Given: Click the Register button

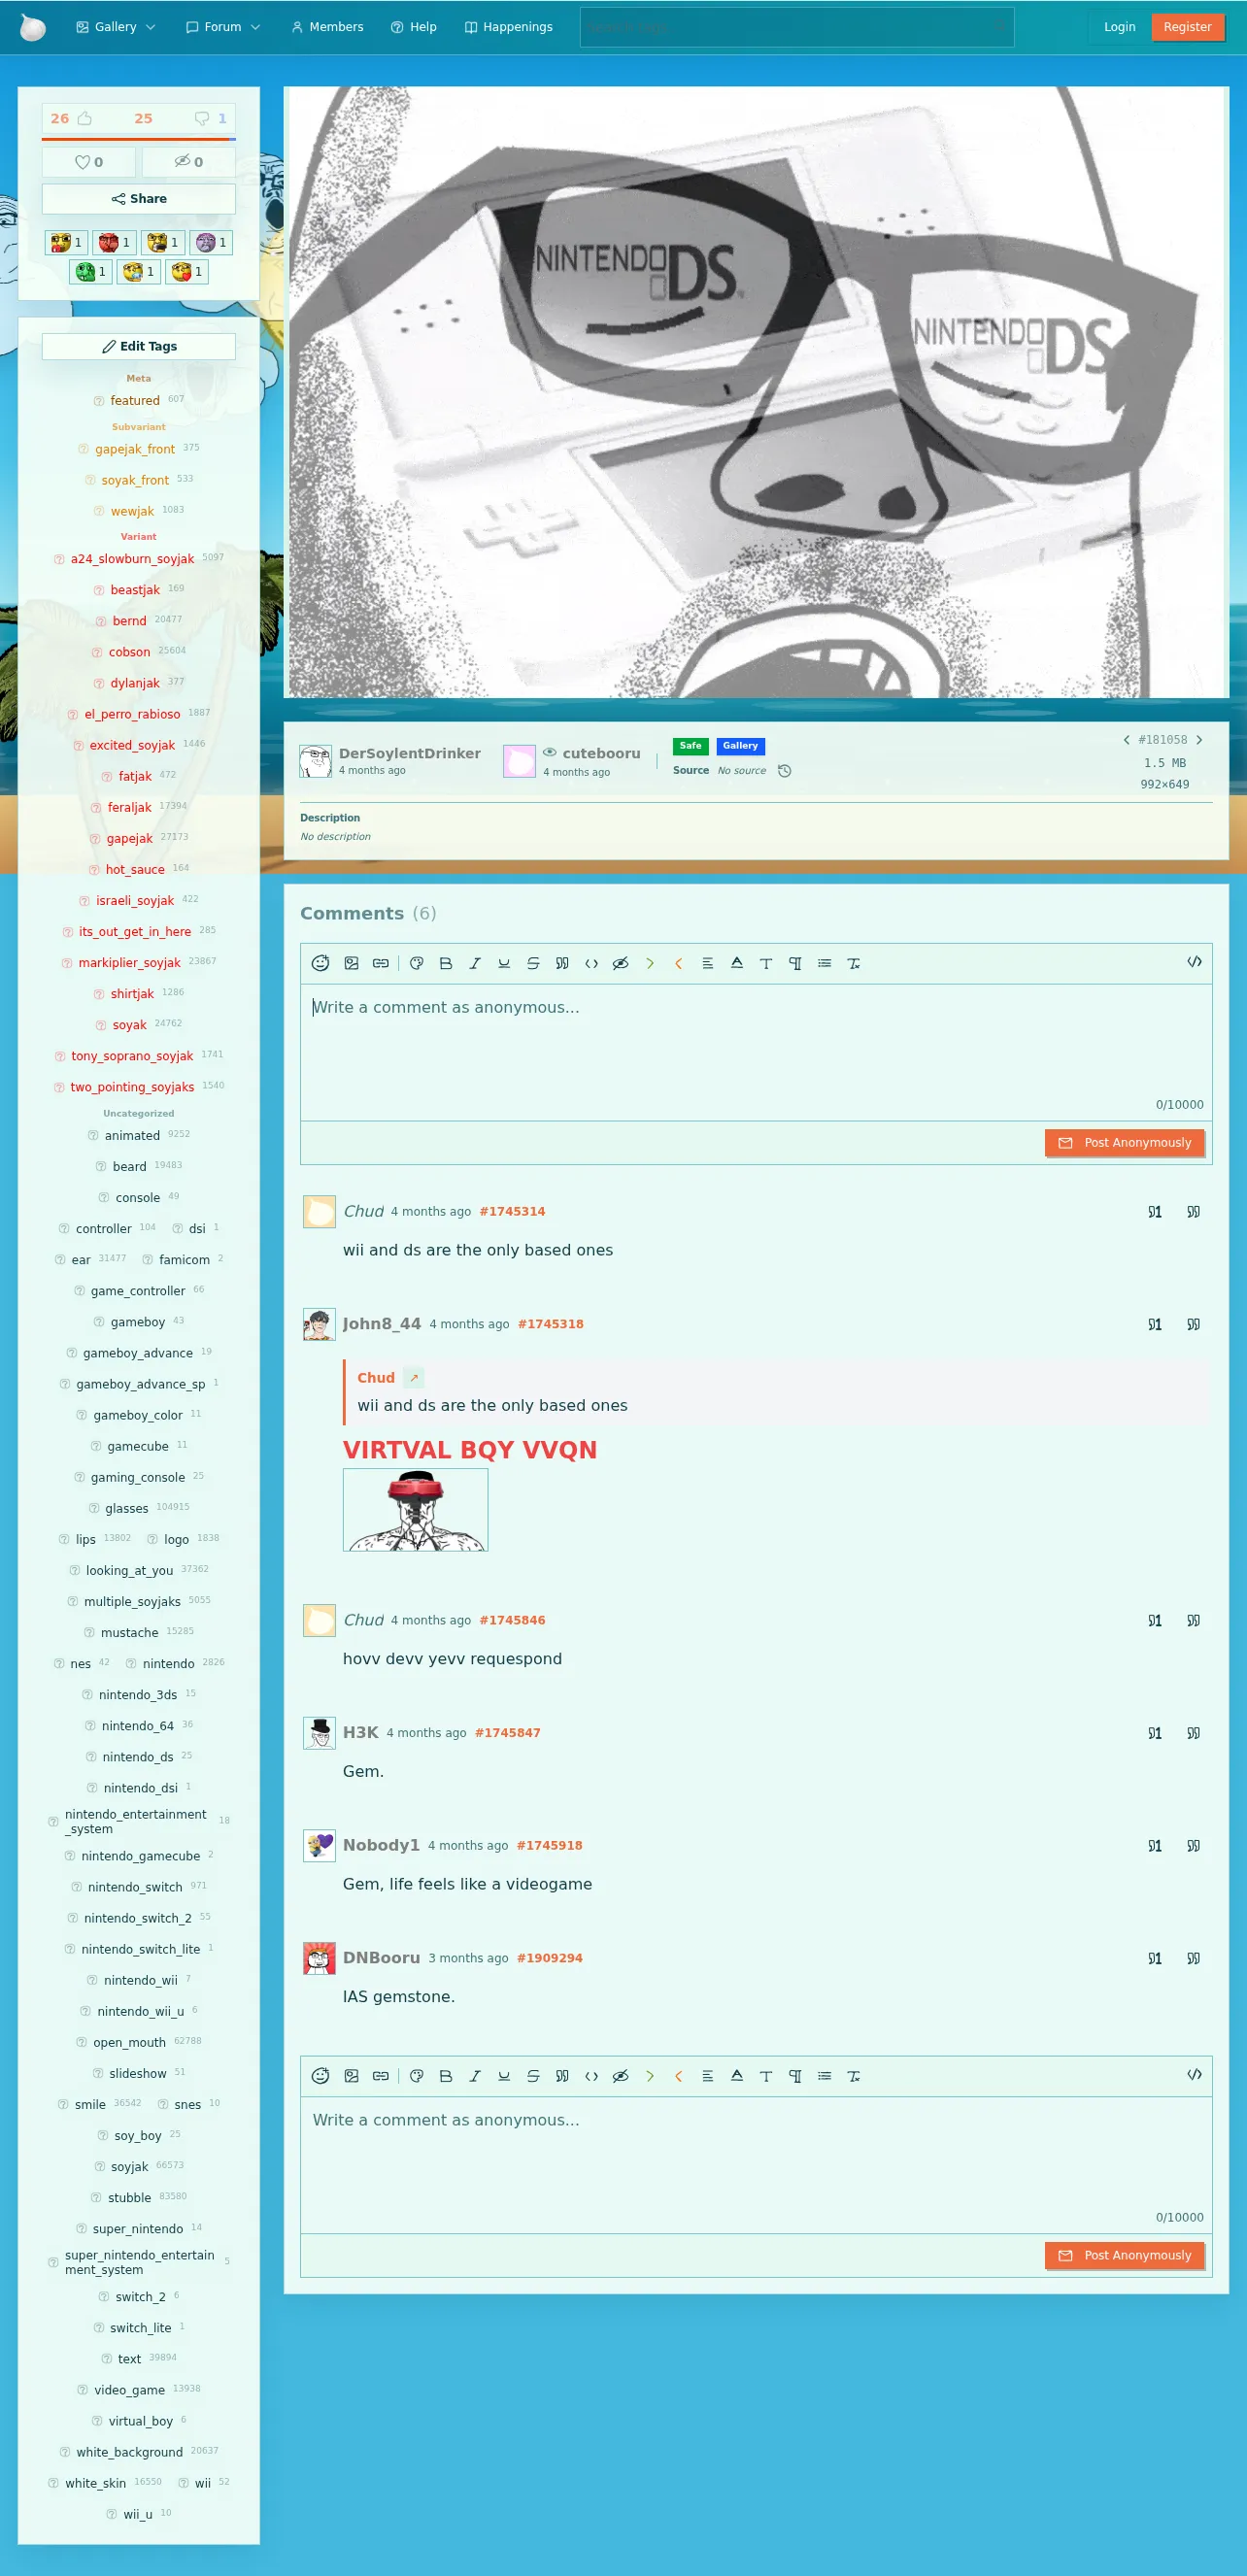Looking at the screenshot, I should 1187,27.
